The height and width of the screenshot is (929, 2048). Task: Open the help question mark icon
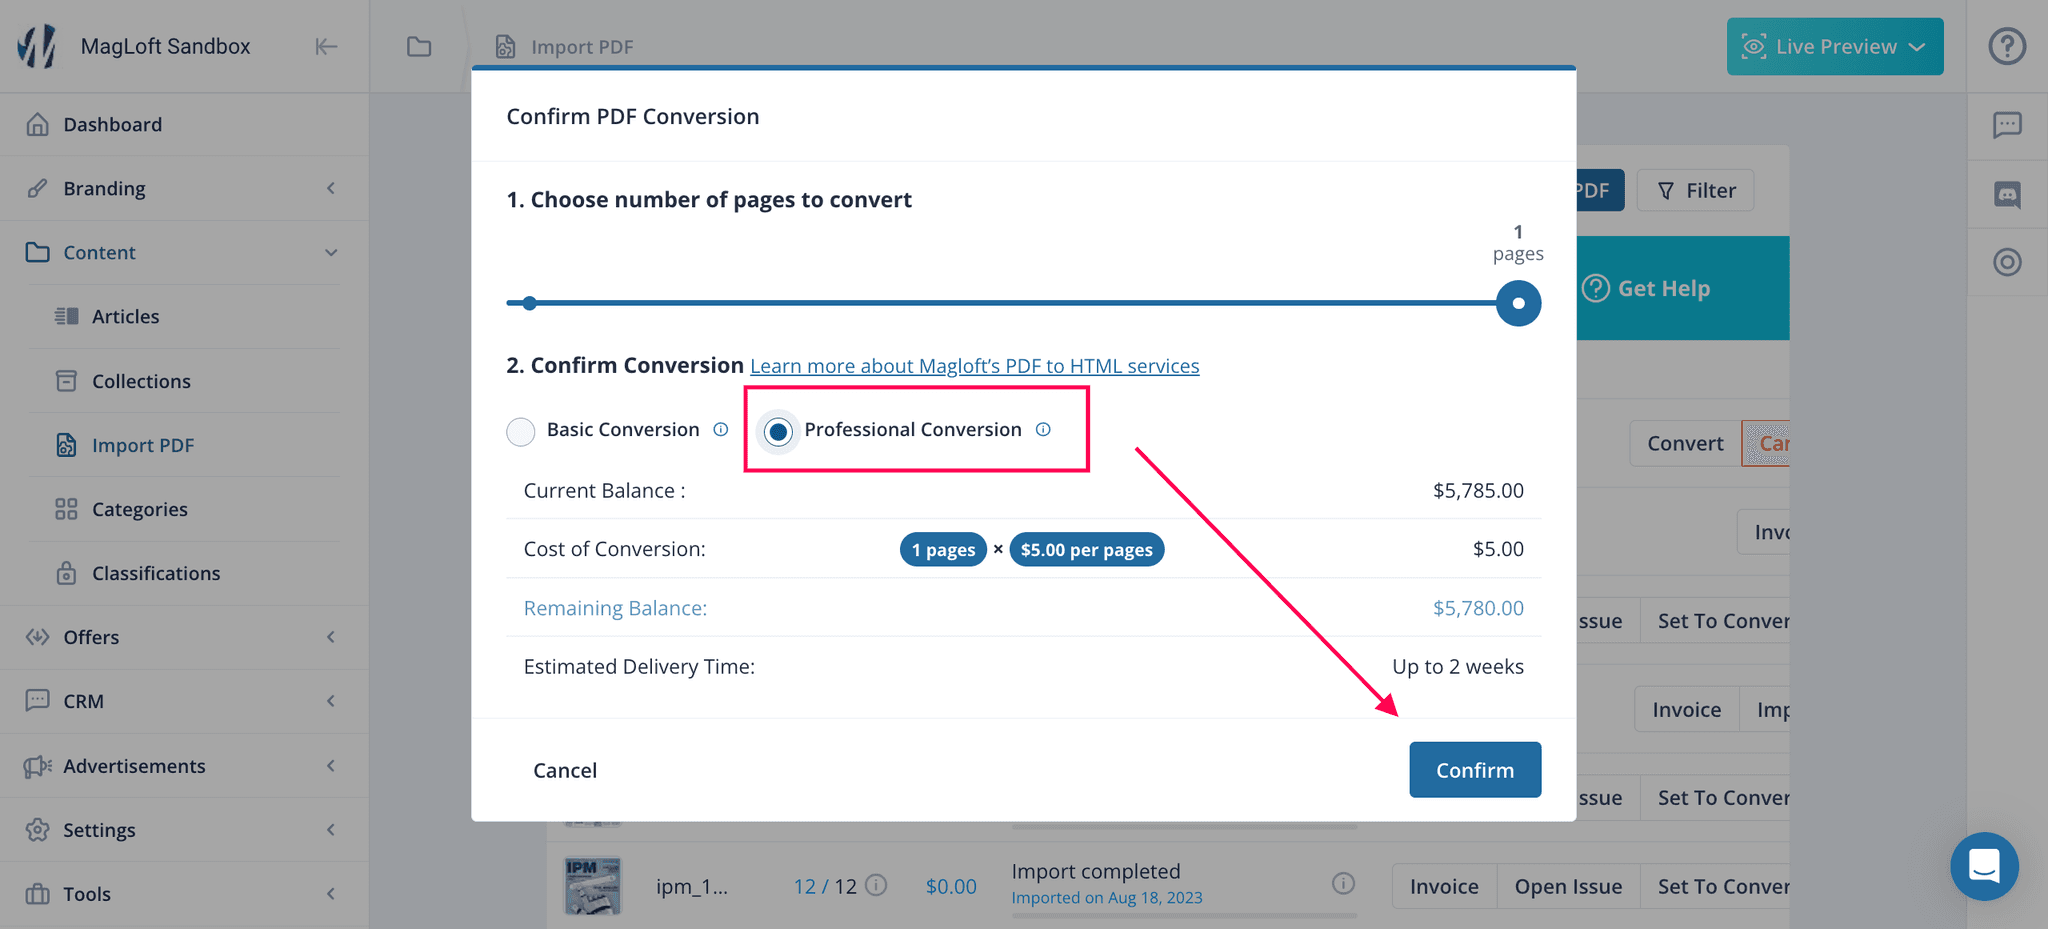2007,47
